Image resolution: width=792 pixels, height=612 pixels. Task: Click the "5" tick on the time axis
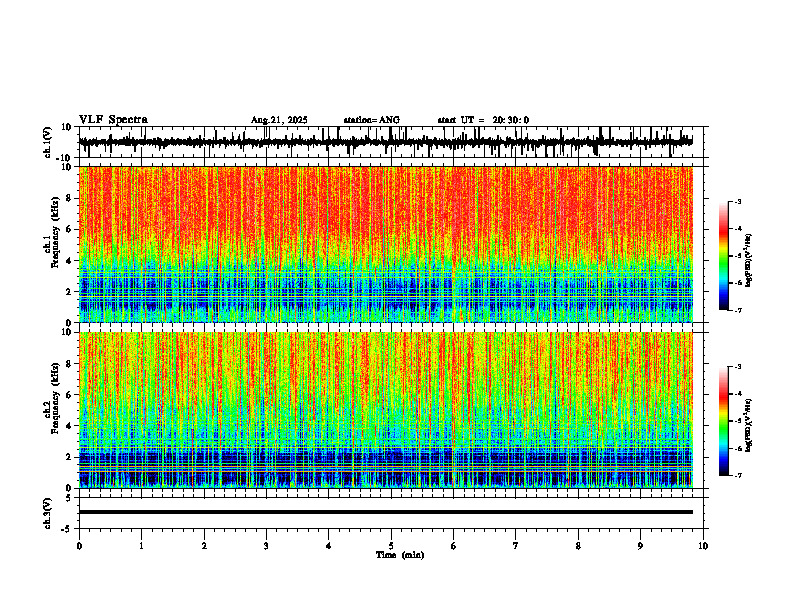point(391,546)
